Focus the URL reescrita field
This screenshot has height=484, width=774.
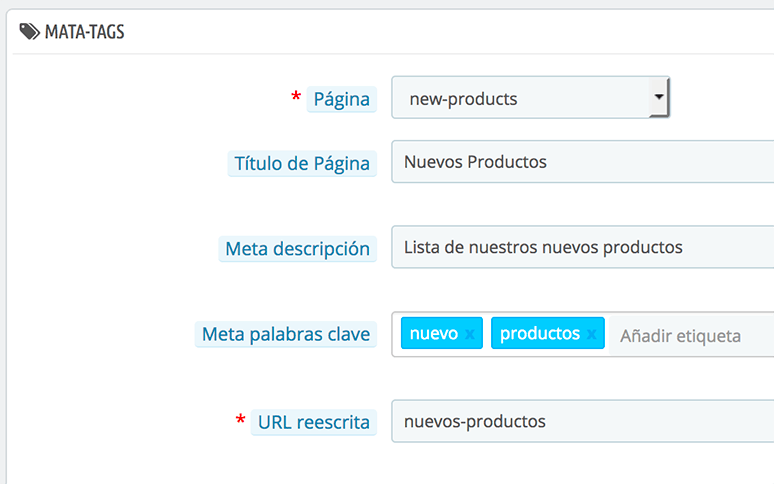click(x=582, y=421)
